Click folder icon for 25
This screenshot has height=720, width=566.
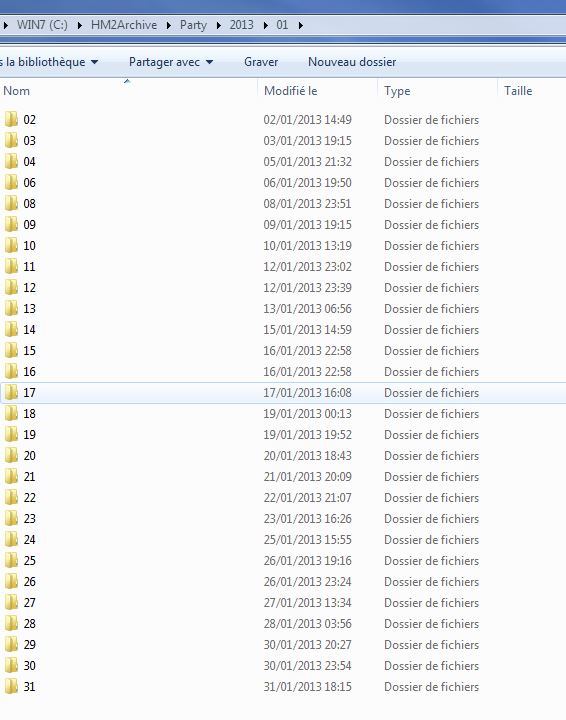11,561
